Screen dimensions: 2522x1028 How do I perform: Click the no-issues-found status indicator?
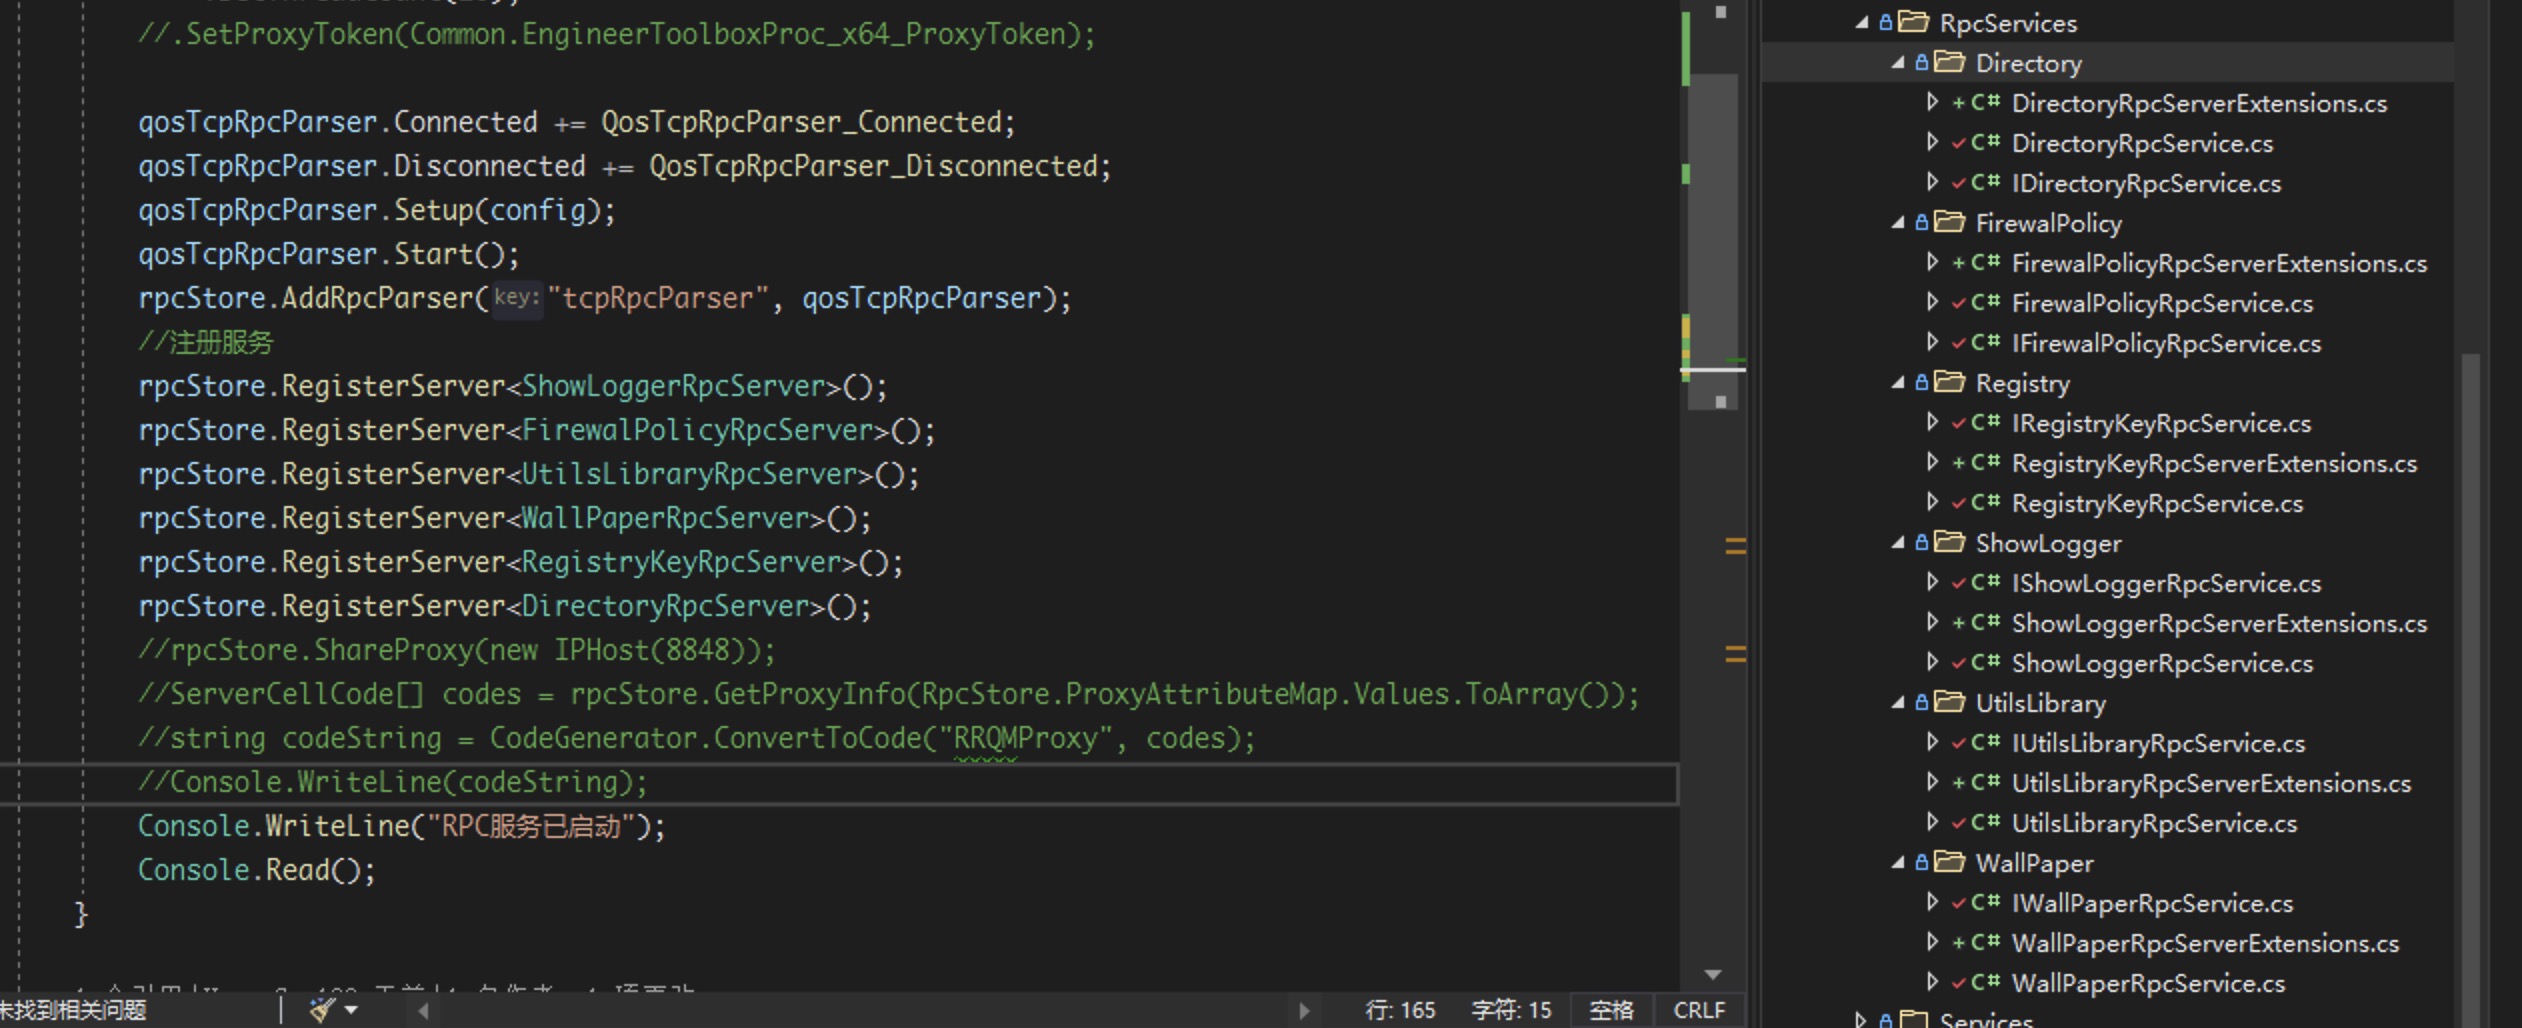pyautogui.click(x=74, y=1010)
